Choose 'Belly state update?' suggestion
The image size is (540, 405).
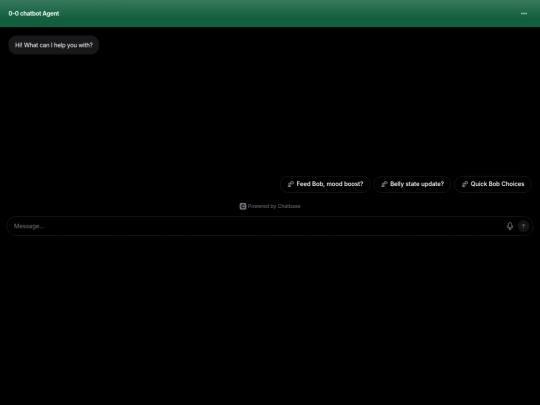tap(412, 184)
